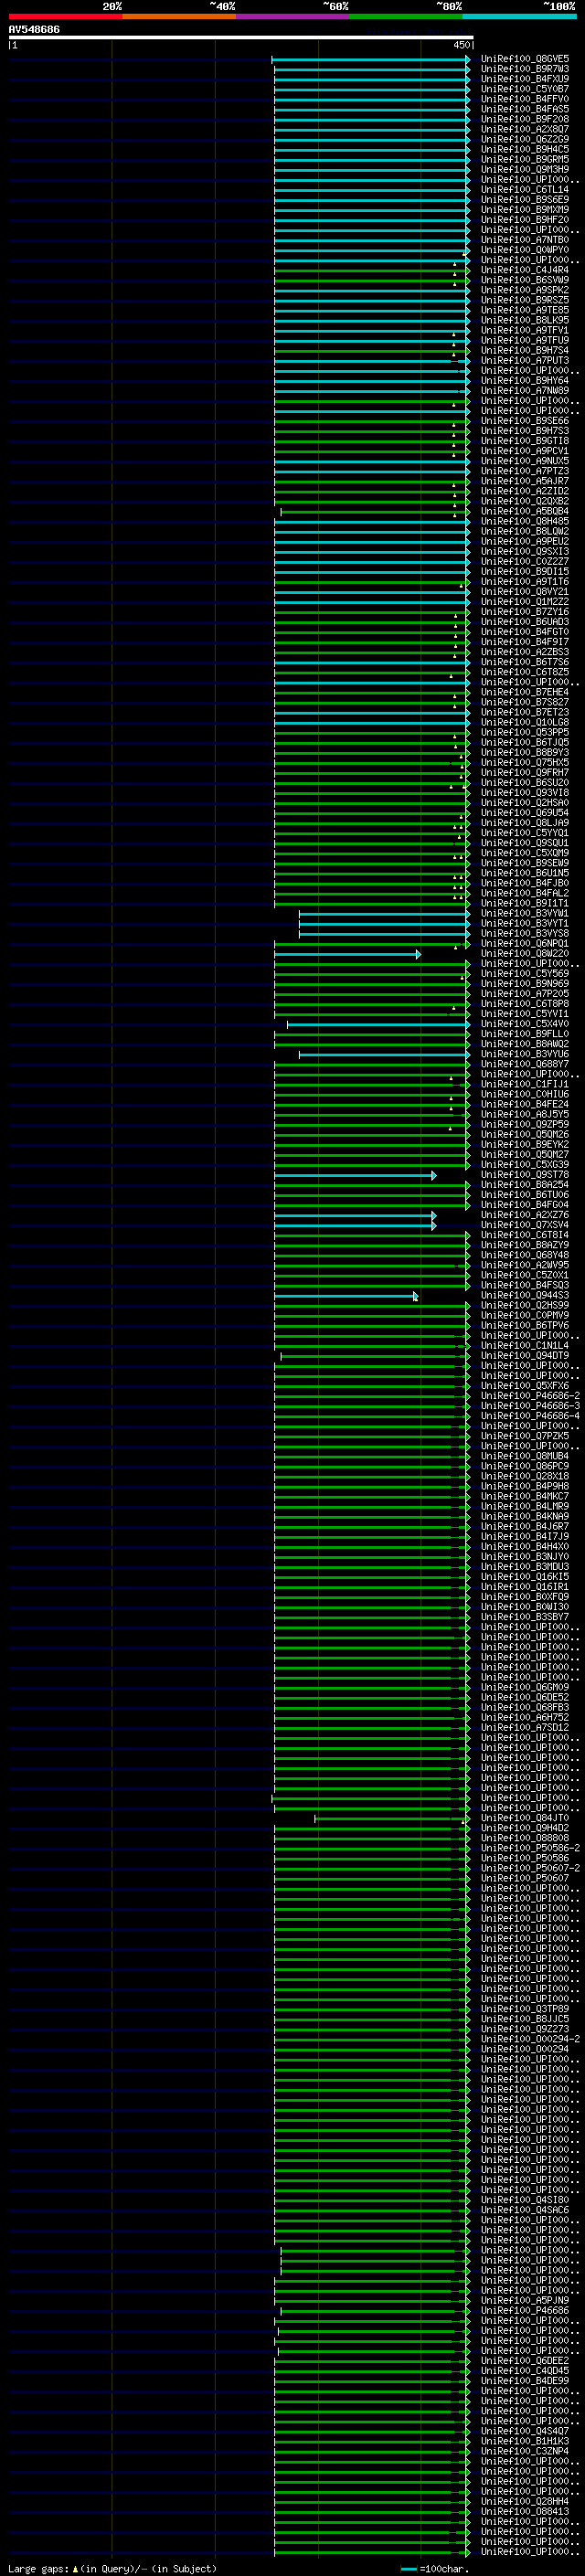Click label UniRef100_B9HY64
This screenshot has width=585, height=2576.
coord(525,381)
